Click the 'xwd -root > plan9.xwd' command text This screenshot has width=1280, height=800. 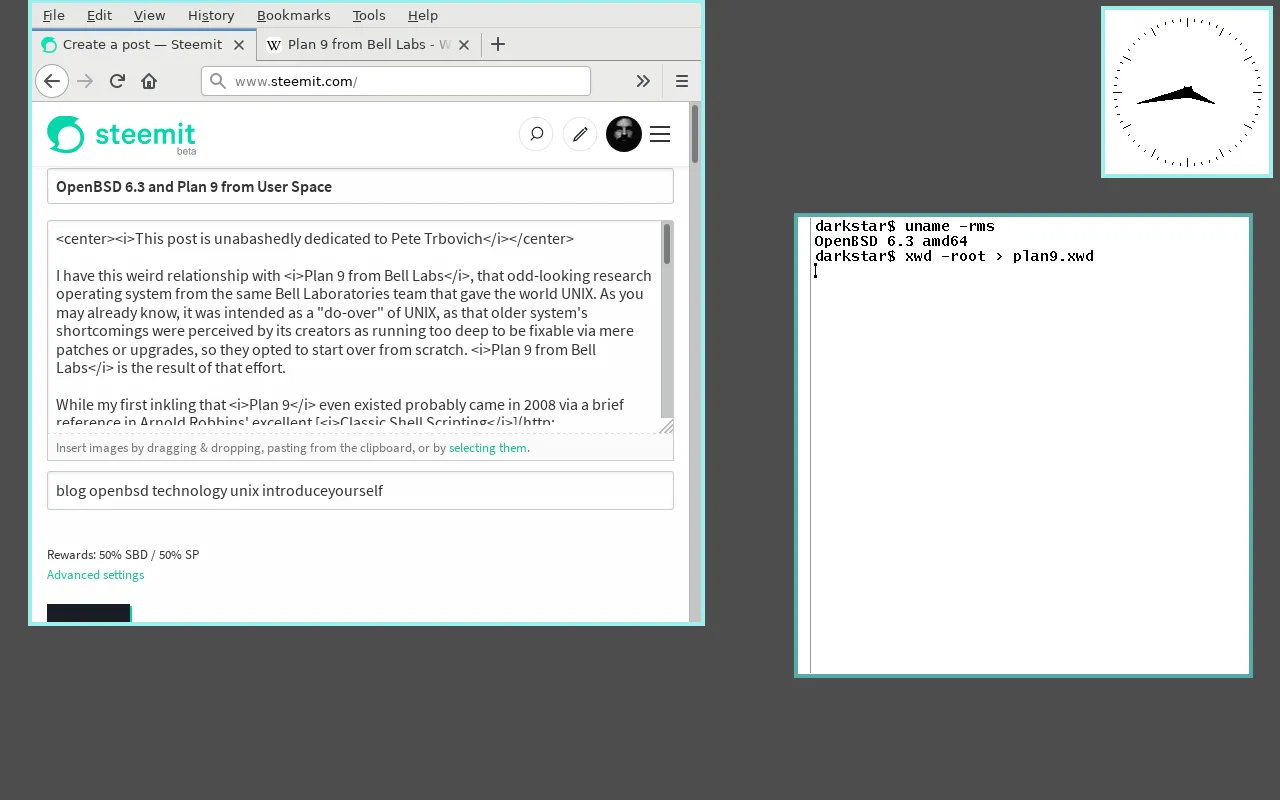[999, 256]
